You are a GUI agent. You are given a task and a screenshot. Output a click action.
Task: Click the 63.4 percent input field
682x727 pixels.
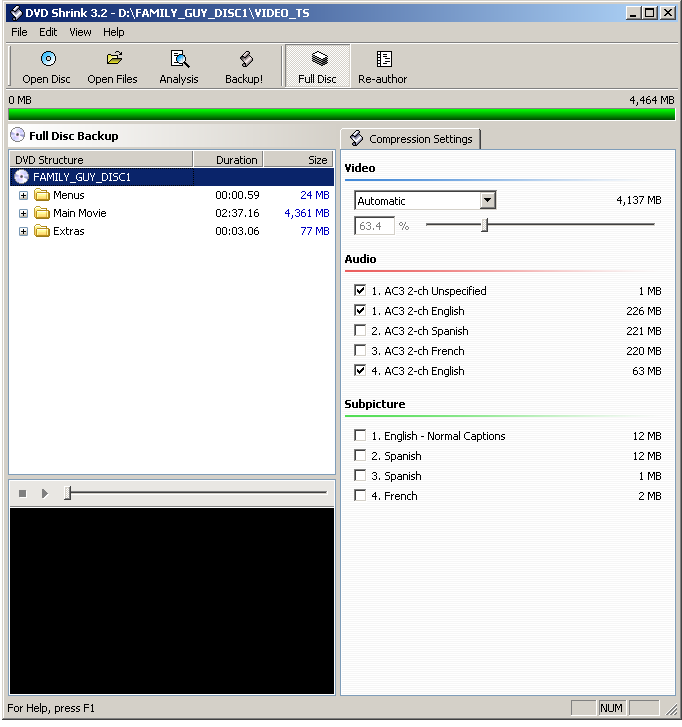pyautogui.click(x=374, y=226)
